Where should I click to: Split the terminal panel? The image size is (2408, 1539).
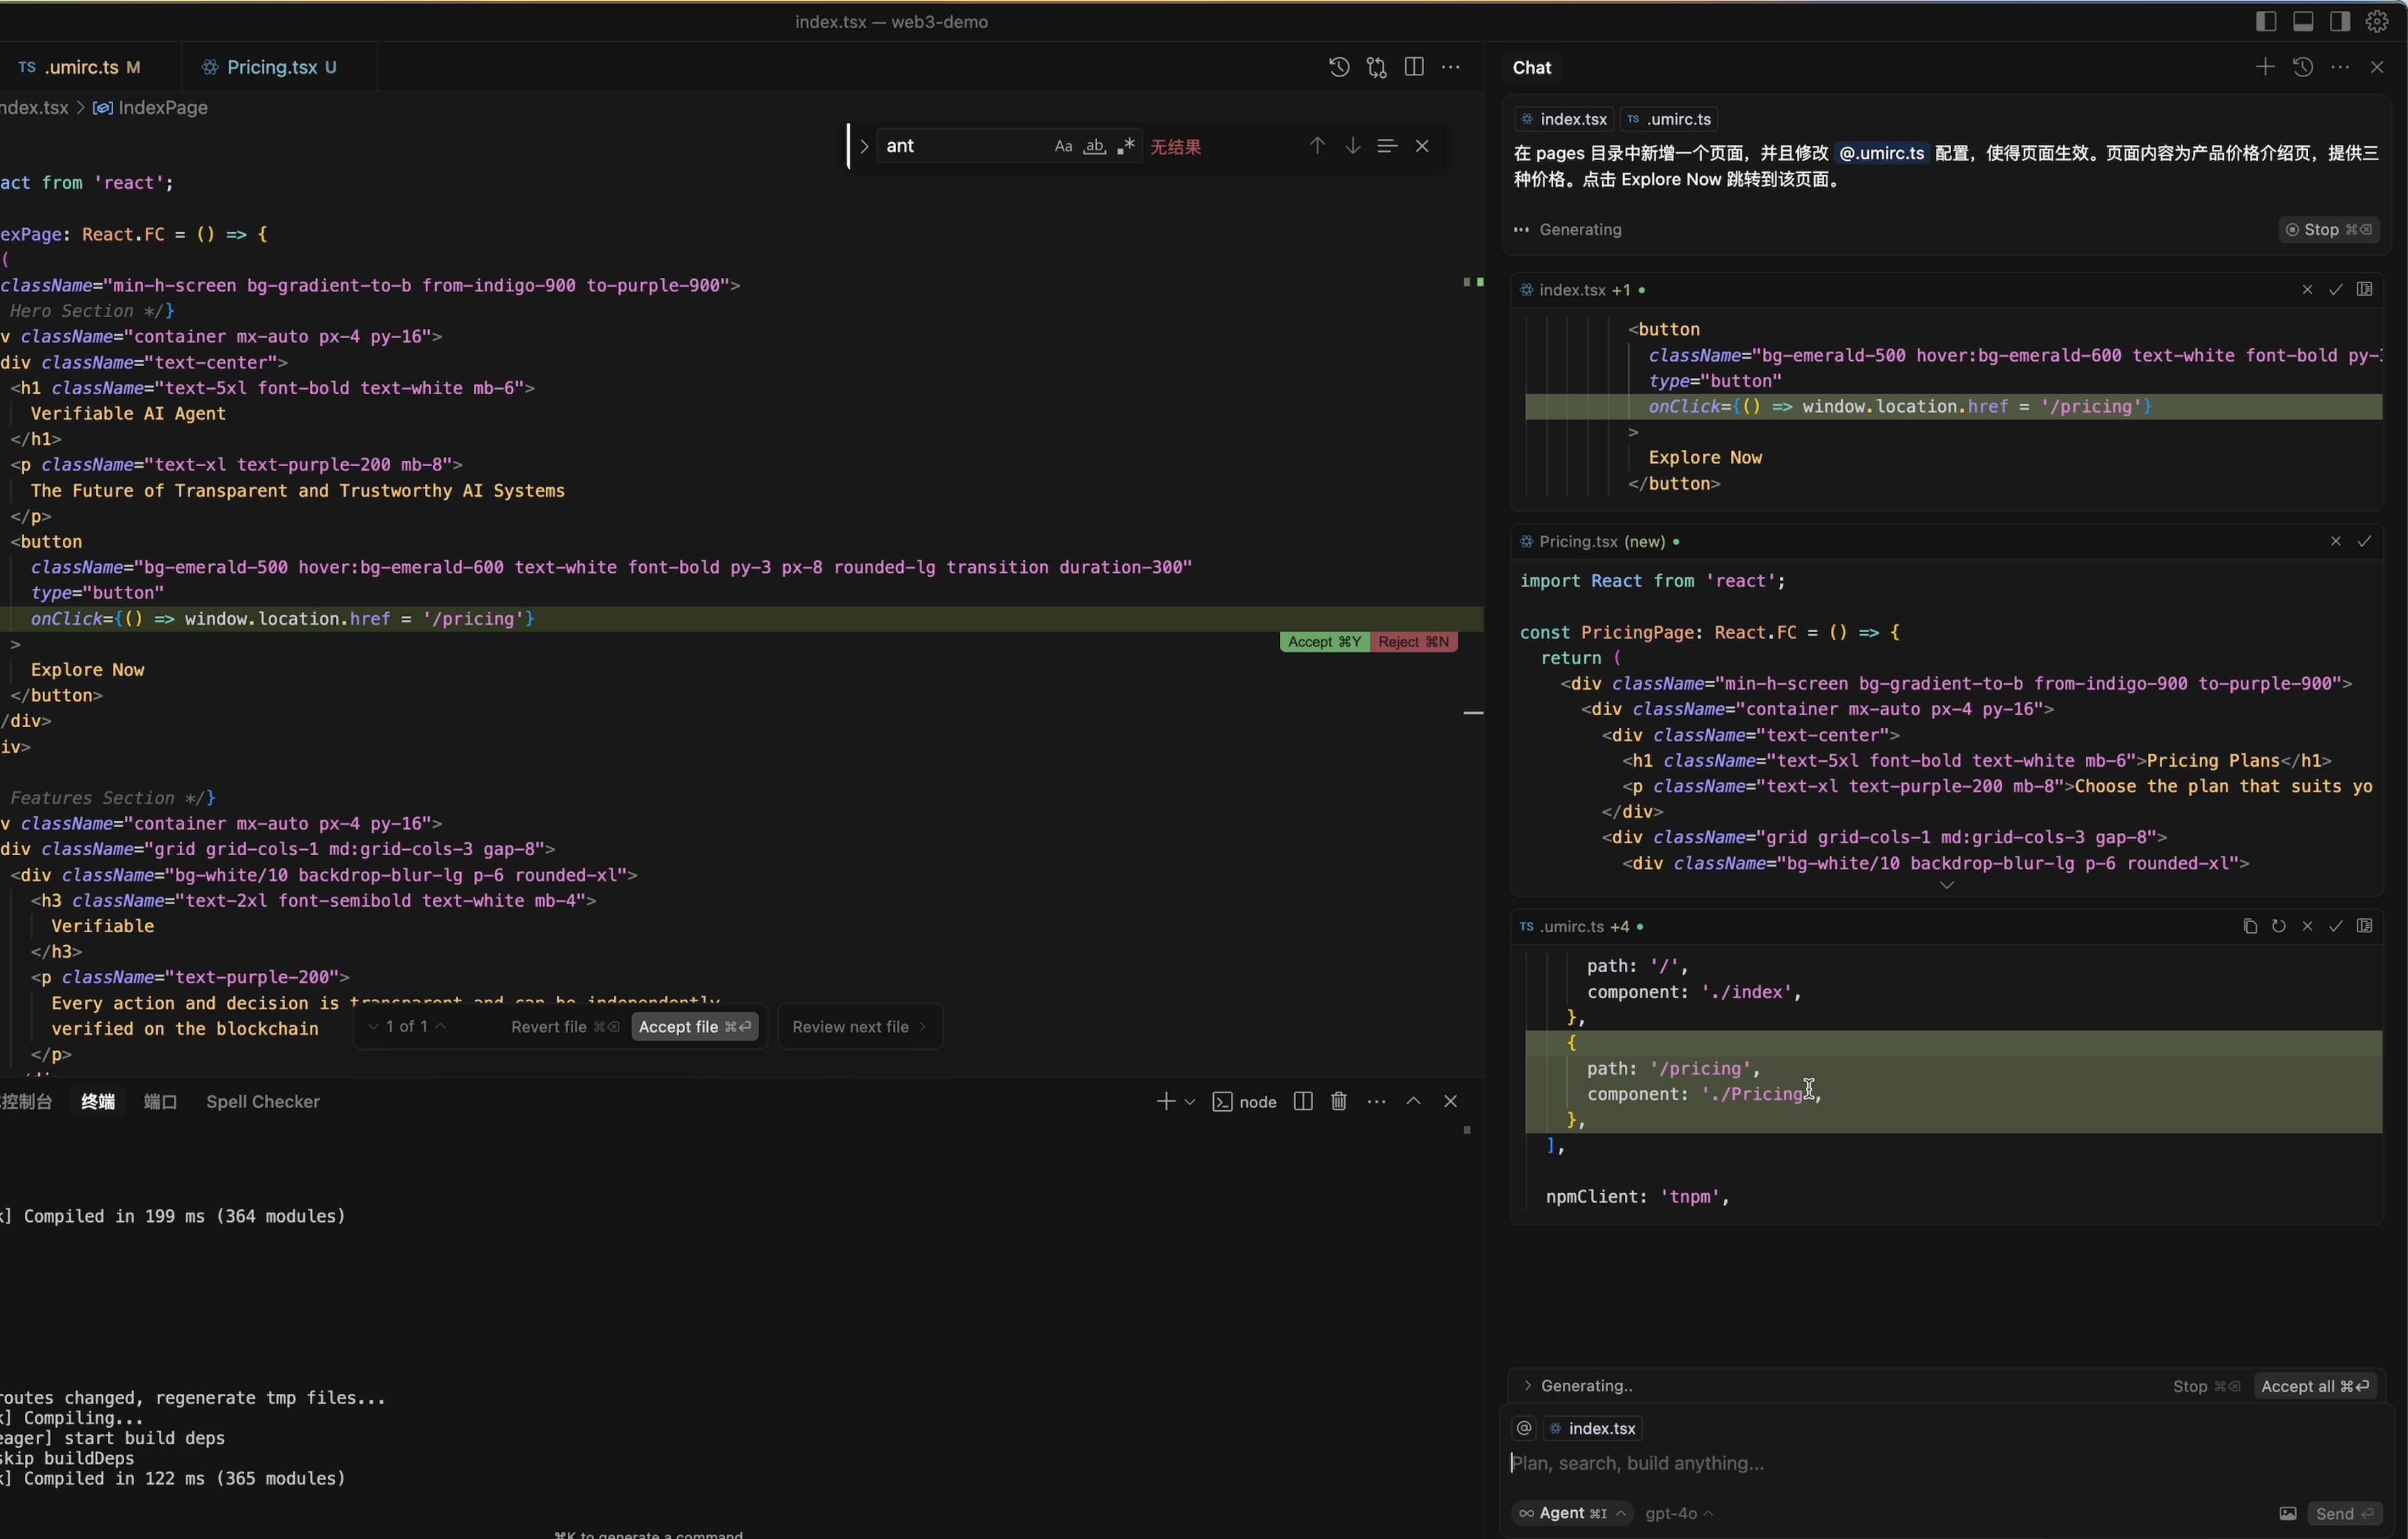click(x=1303, y=1101)
